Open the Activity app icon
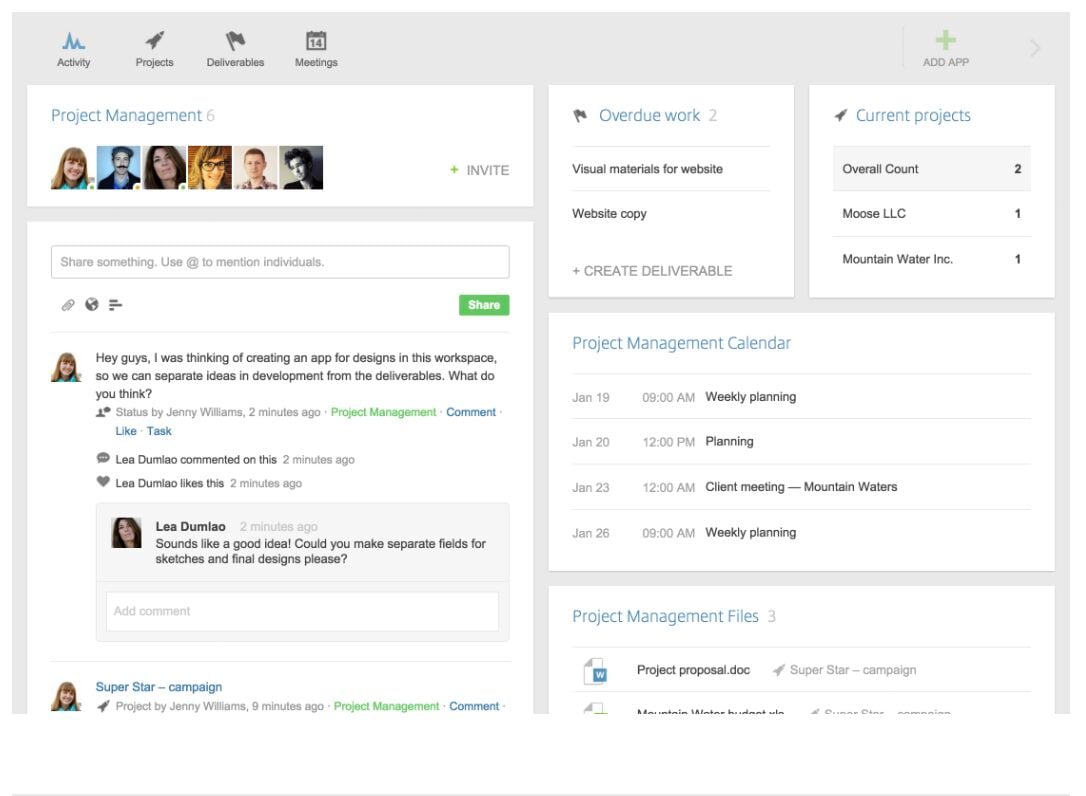Image resolution: width=1086 pixels, height=796 pixels. click(73, 41)
